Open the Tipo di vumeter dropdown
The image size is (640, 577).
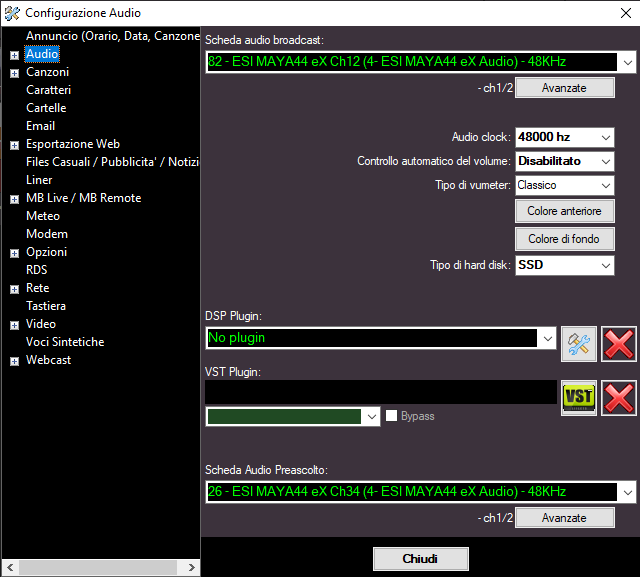(x=606, y=185)
